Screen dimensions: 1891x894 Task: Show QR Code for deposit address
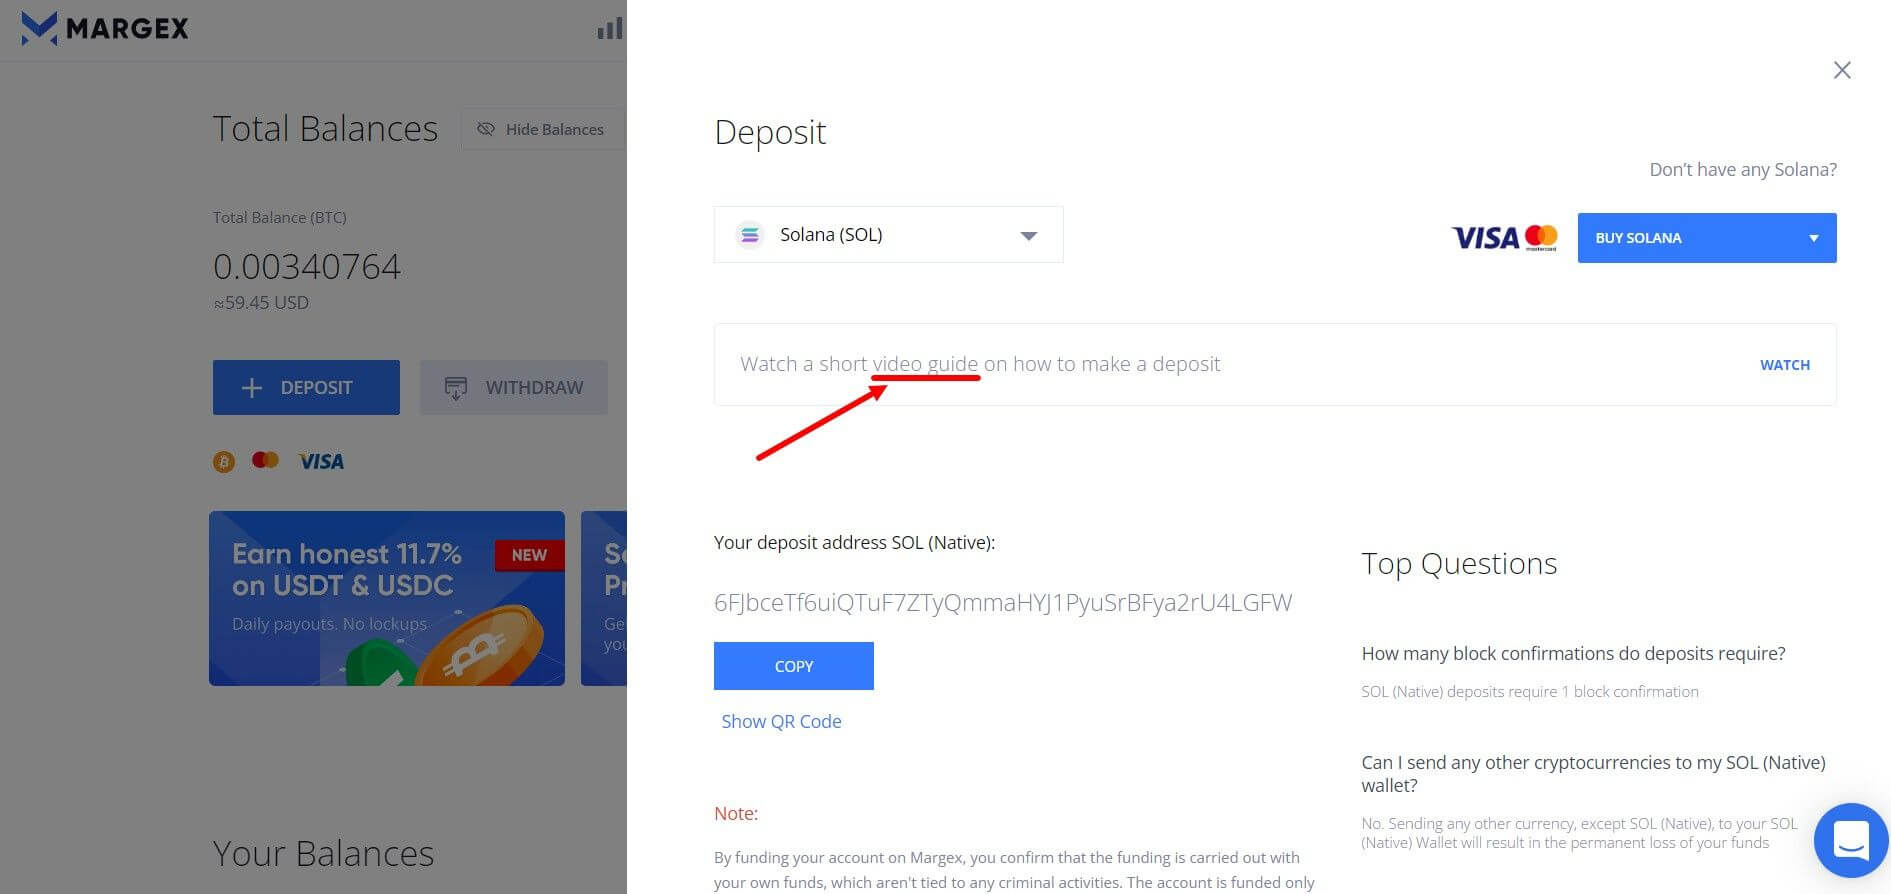[781, 721]
